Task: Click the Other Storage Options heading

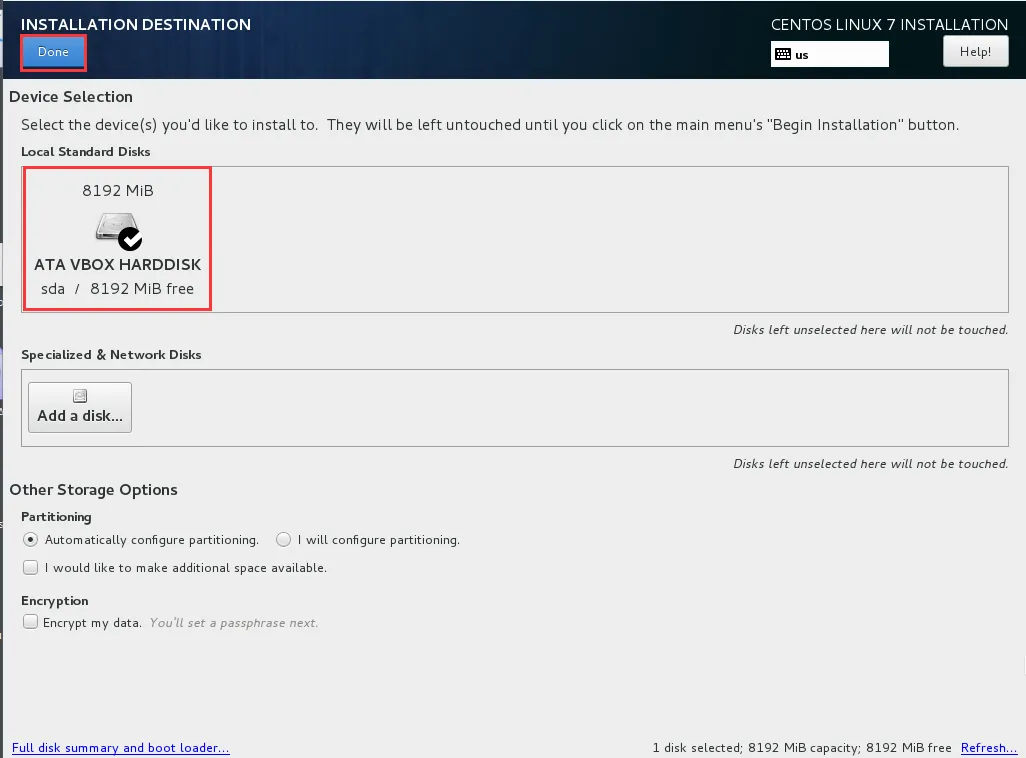Action: tap(93, 490)
